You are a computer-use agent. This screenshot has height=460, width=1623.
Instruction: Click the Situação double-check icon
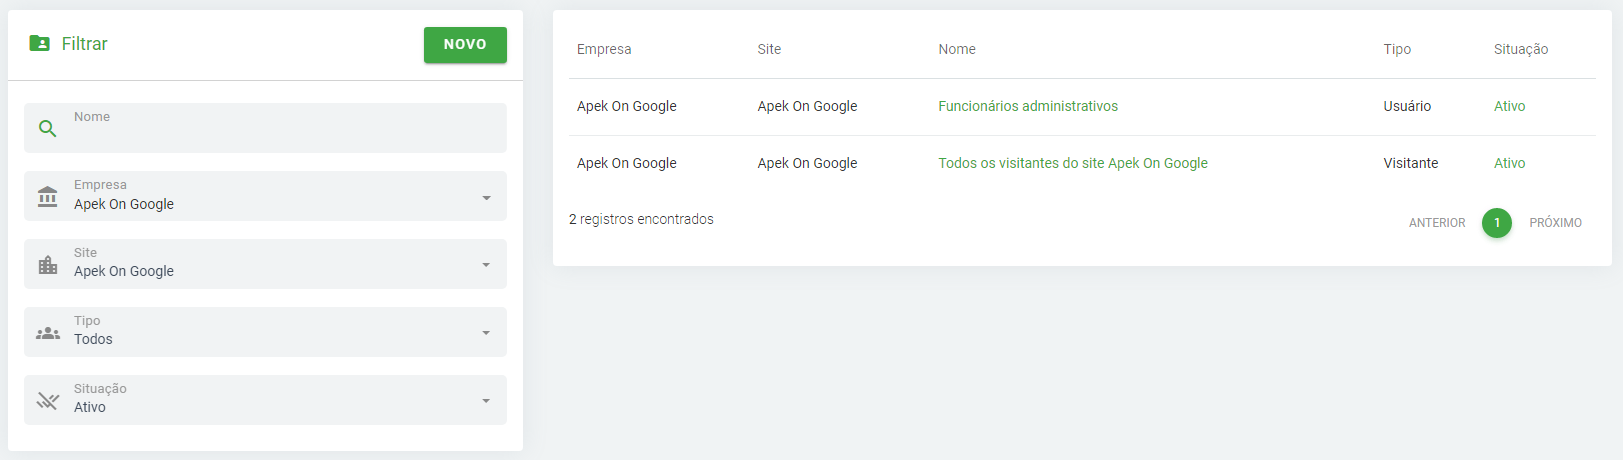pyautogui.click(x=47, y=400)
